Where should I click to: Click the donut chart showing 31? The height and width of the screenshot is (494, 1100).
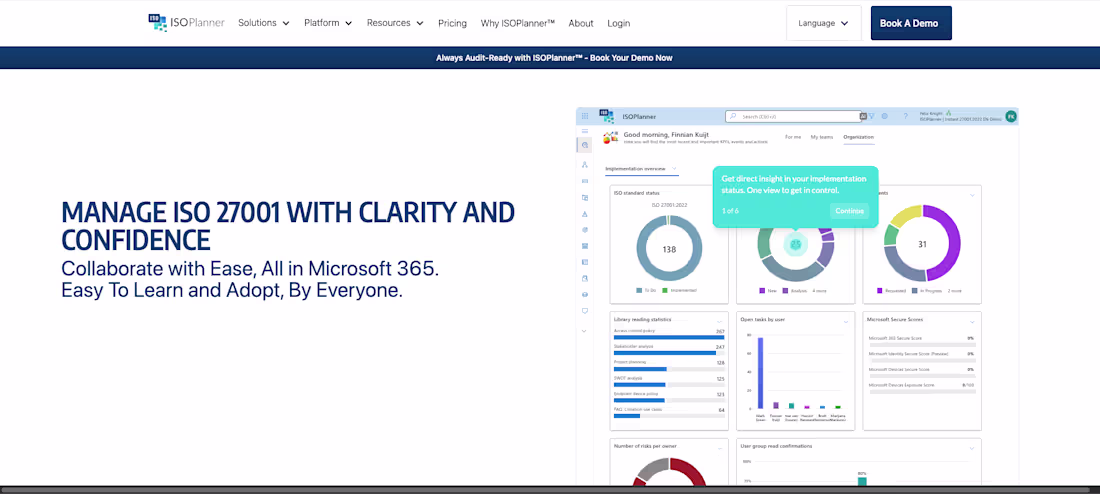pyautogui.click(x=923, y=243)
